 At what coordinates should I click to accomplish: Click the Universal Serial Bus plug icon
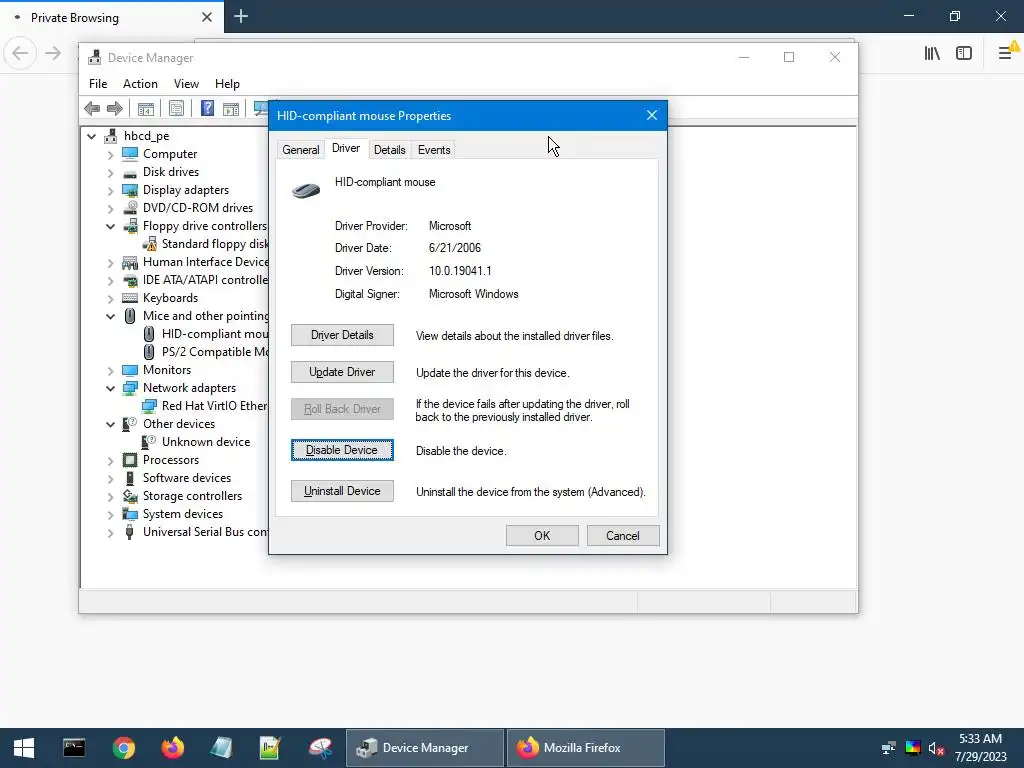coord(130,532)
